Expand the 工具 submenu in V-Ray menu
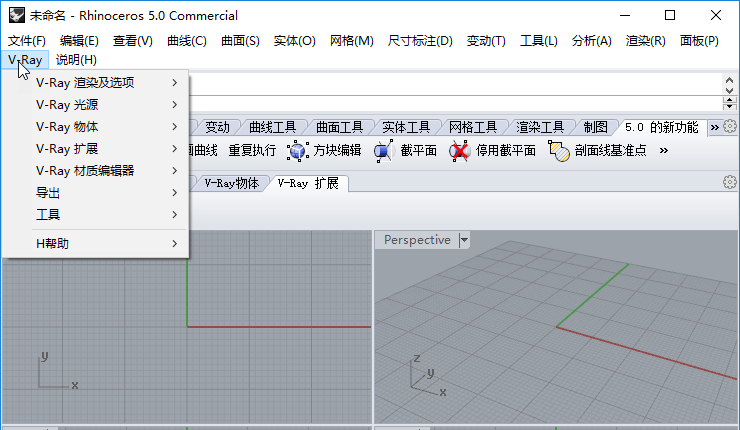740x430 pixels. click(96, 215)
